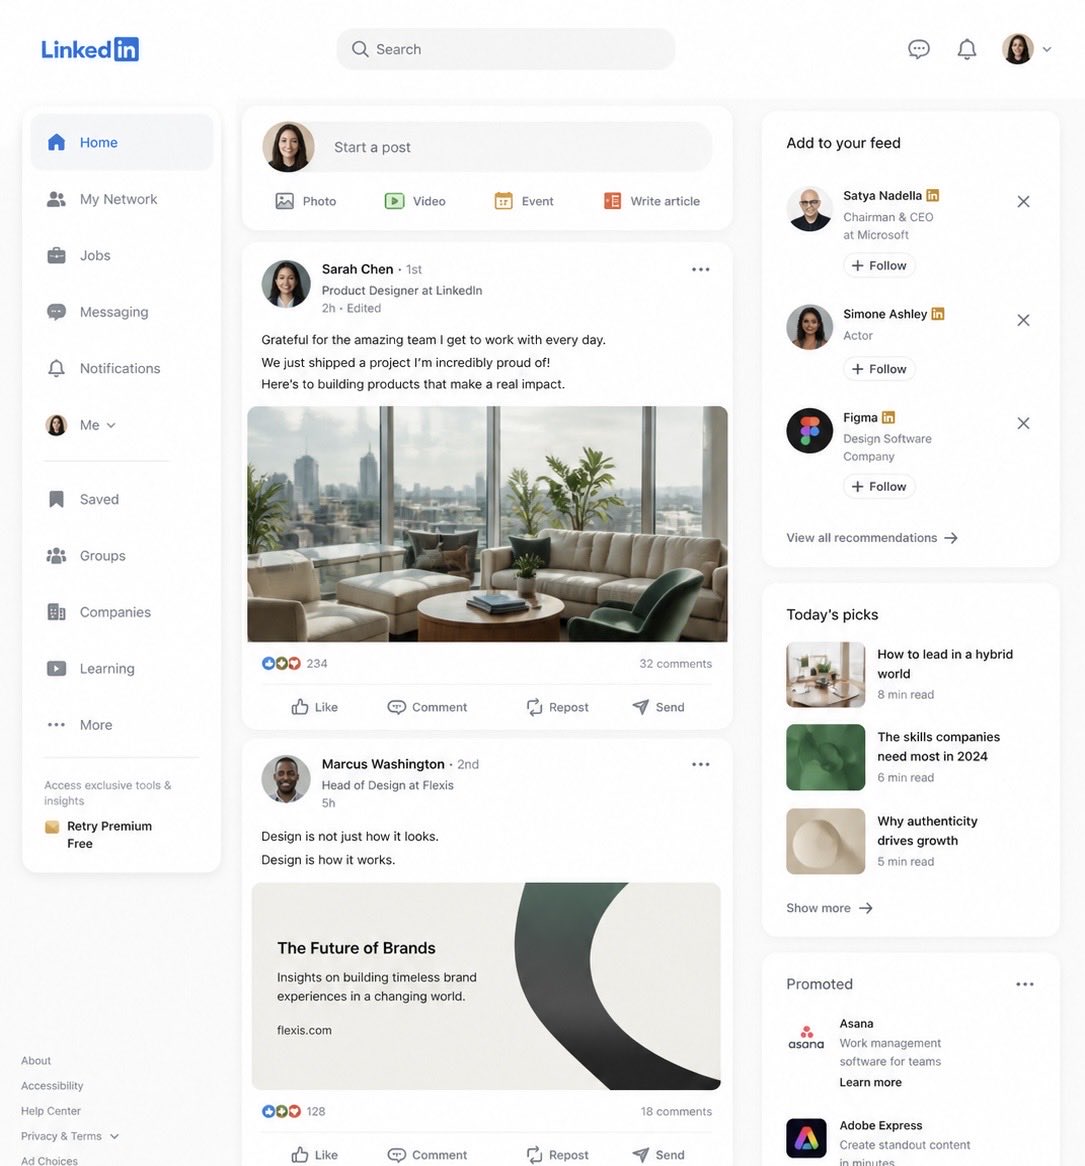
Task: Click the Groups icon in sidebar
Action: pyautogui.click(x=57, y=555)
